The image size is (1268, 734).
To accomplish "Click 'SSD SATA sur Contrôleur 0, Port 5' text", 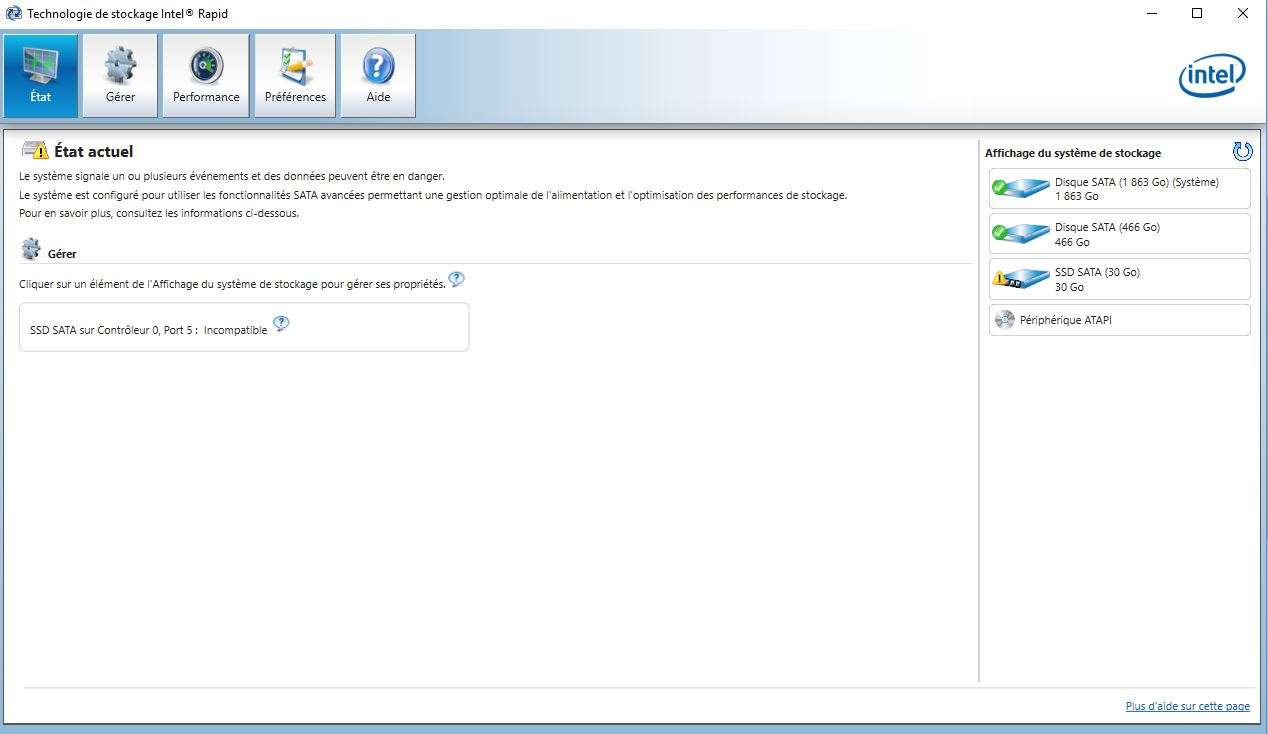I will (x=114, y=330).
